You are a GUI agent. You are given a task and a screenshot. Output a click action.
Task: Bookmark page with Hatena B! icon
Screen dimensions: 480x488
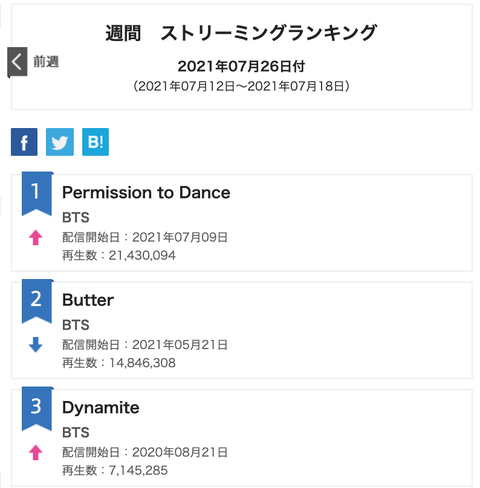click(95, 142)
